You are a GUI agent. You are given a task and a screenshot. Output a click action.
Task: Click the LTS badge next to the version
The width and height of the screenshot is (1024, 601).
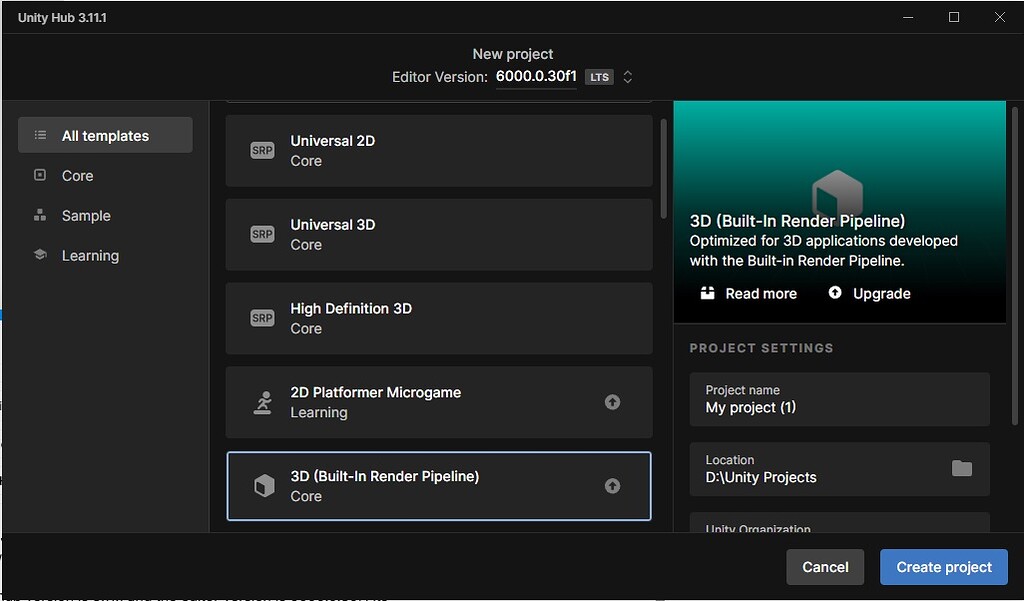click(599, 76)
